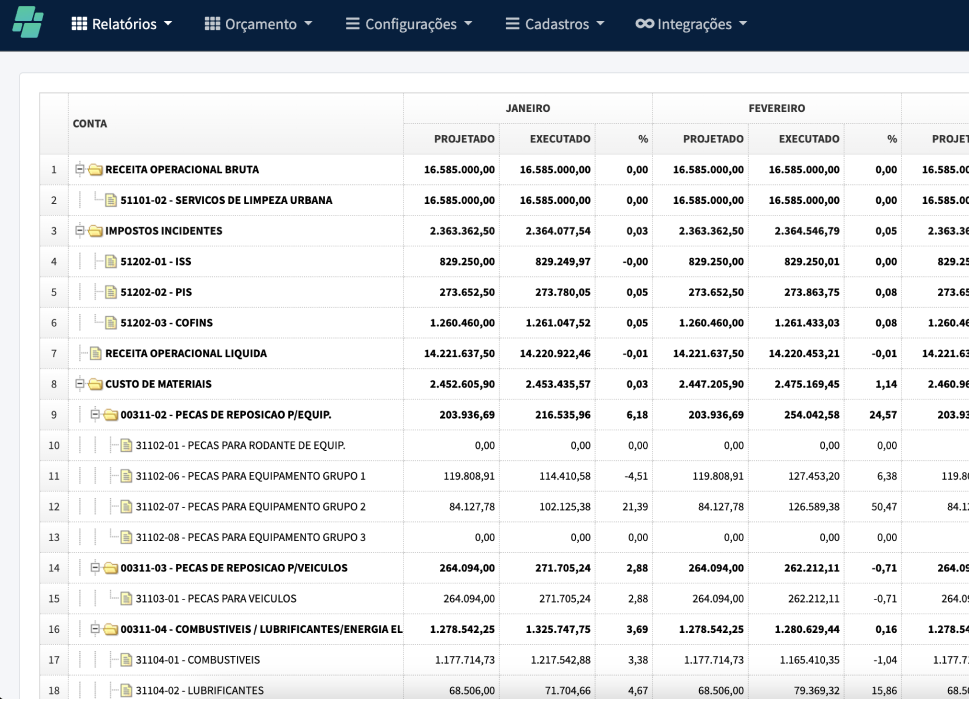Screen dimensions: 969x701
Task: Click document icon for 31104-01 - COMBUSTIVEIS
Action: pyautogui.click(x=126, y=660)
